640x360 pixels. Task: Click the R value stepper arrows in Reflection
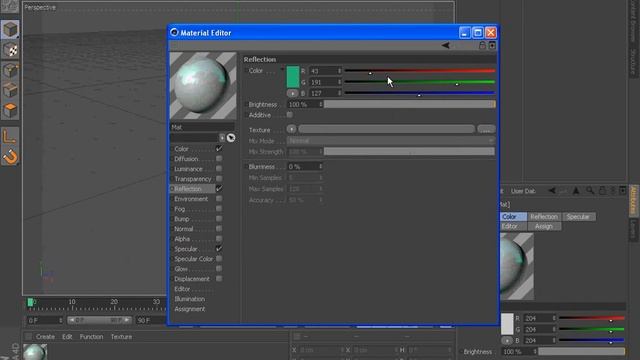pyautogui.click(x=339, y=71)
